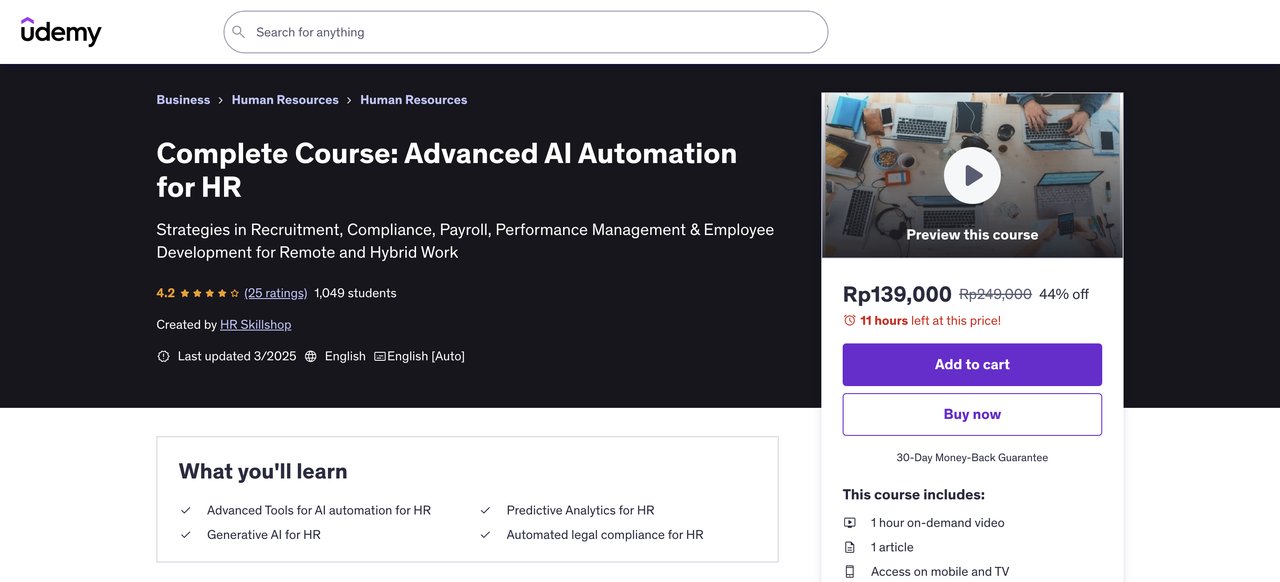Click the mobile device icon
Viewport: 1280px width, 582px height.
850,572
